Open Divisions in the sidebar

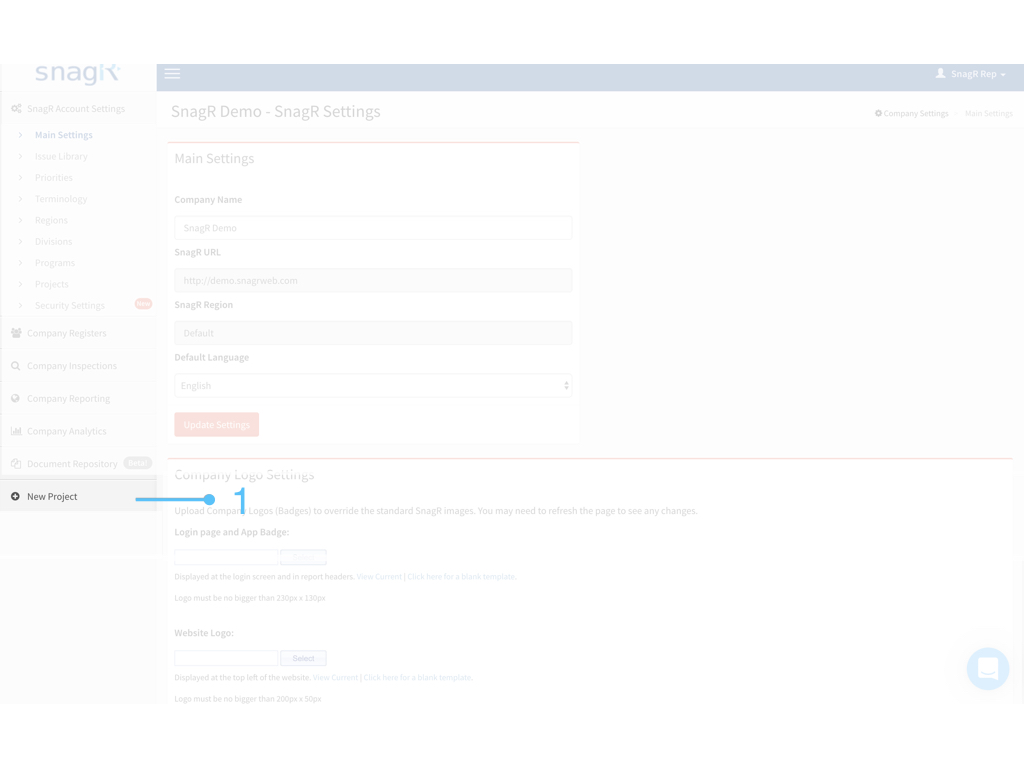pyautogui.click(x=54, y=242)
